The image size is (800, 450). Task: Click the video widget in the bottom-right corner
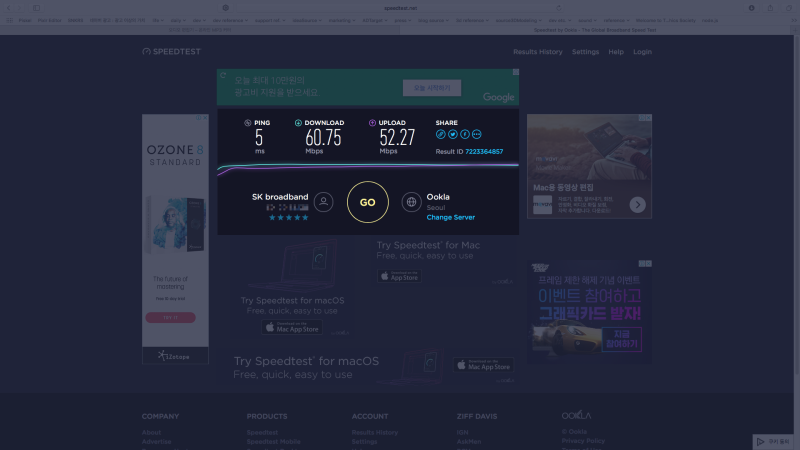(x=774, y=441)
